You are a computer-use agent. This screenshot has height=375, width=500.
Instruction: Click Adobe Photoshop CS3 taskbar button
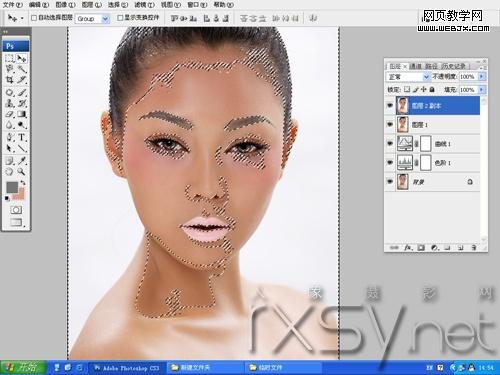[127, 368]
